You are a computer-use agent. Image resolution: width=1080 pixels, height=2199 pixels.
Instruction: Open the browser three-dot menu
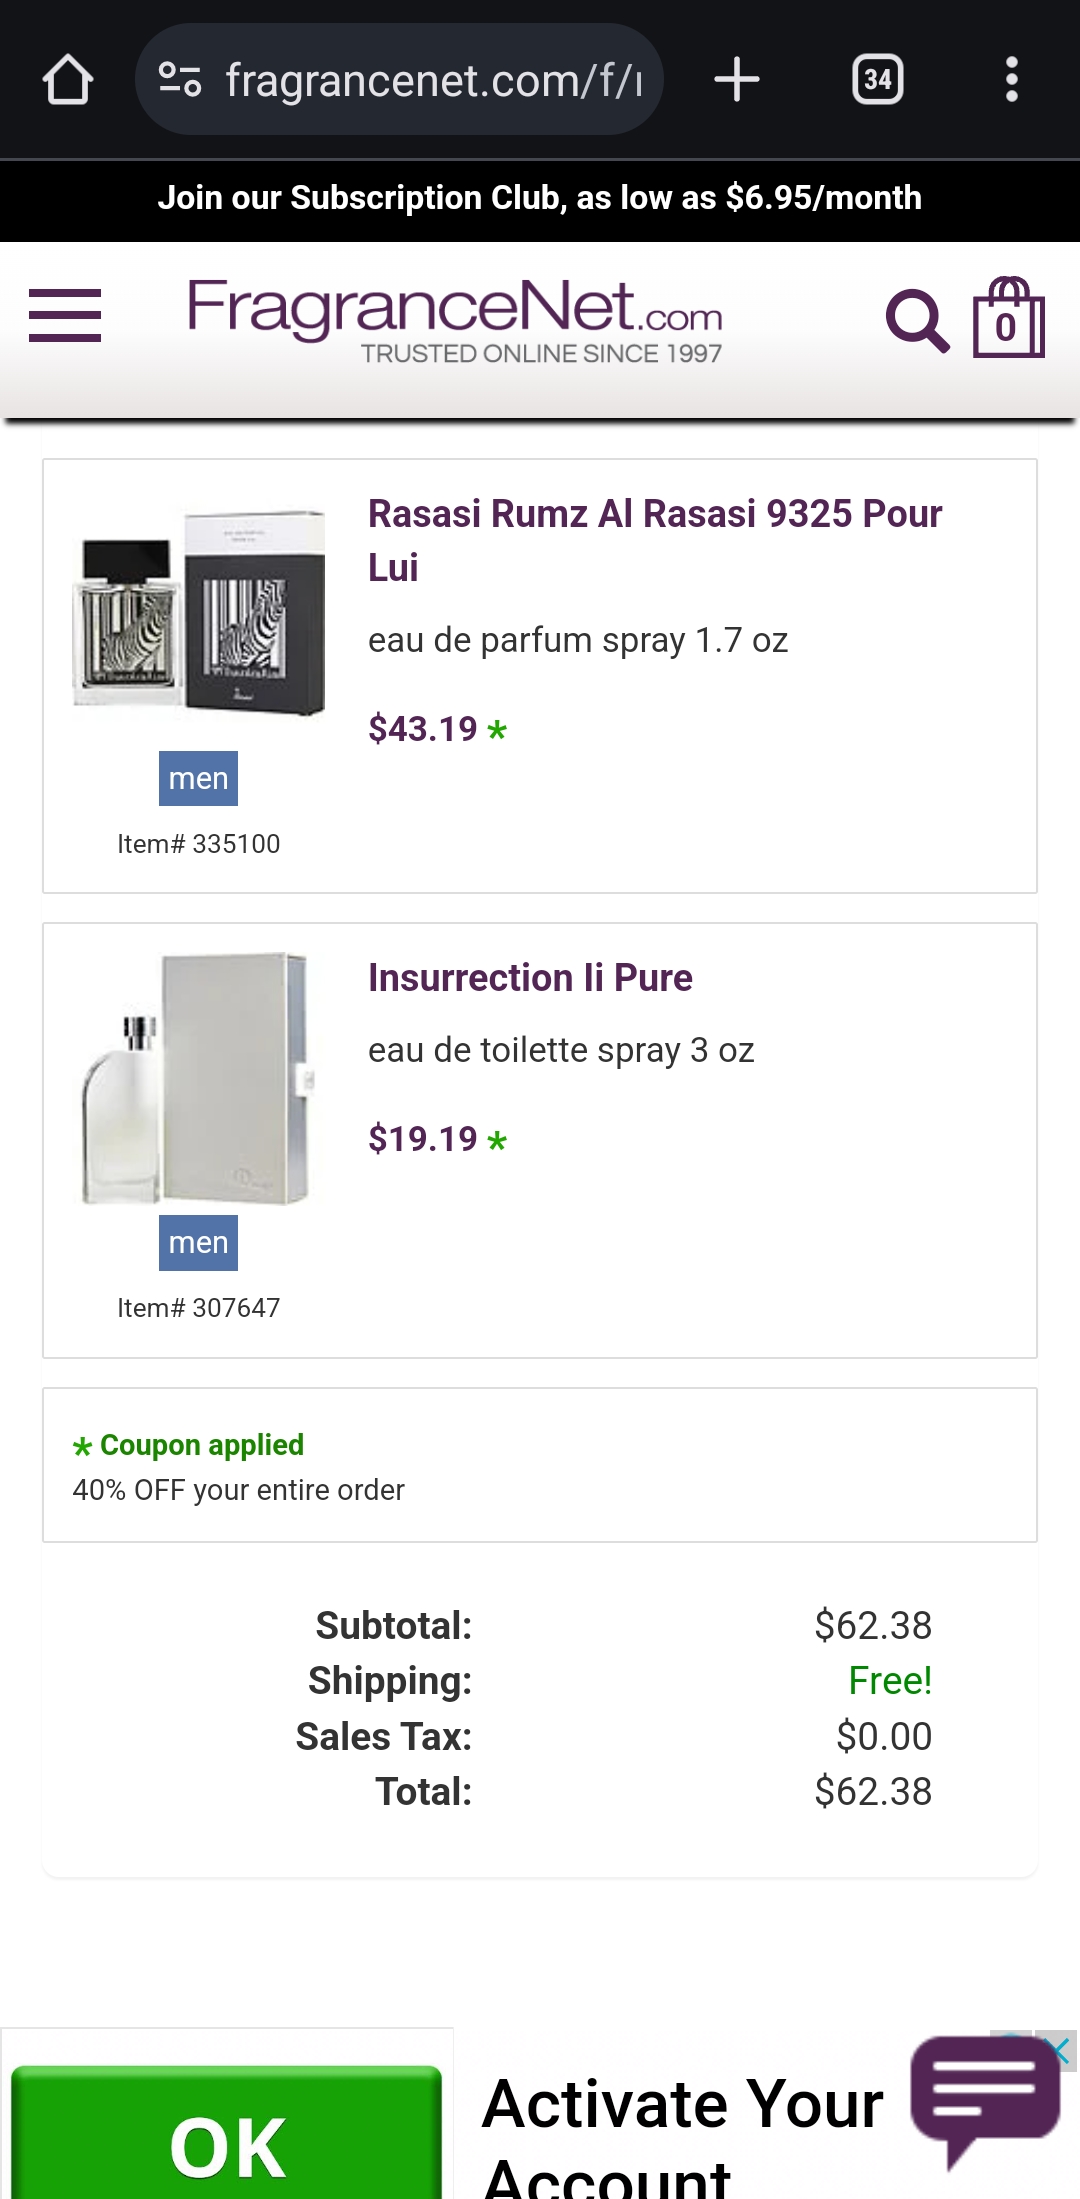tap(1012, 80)
